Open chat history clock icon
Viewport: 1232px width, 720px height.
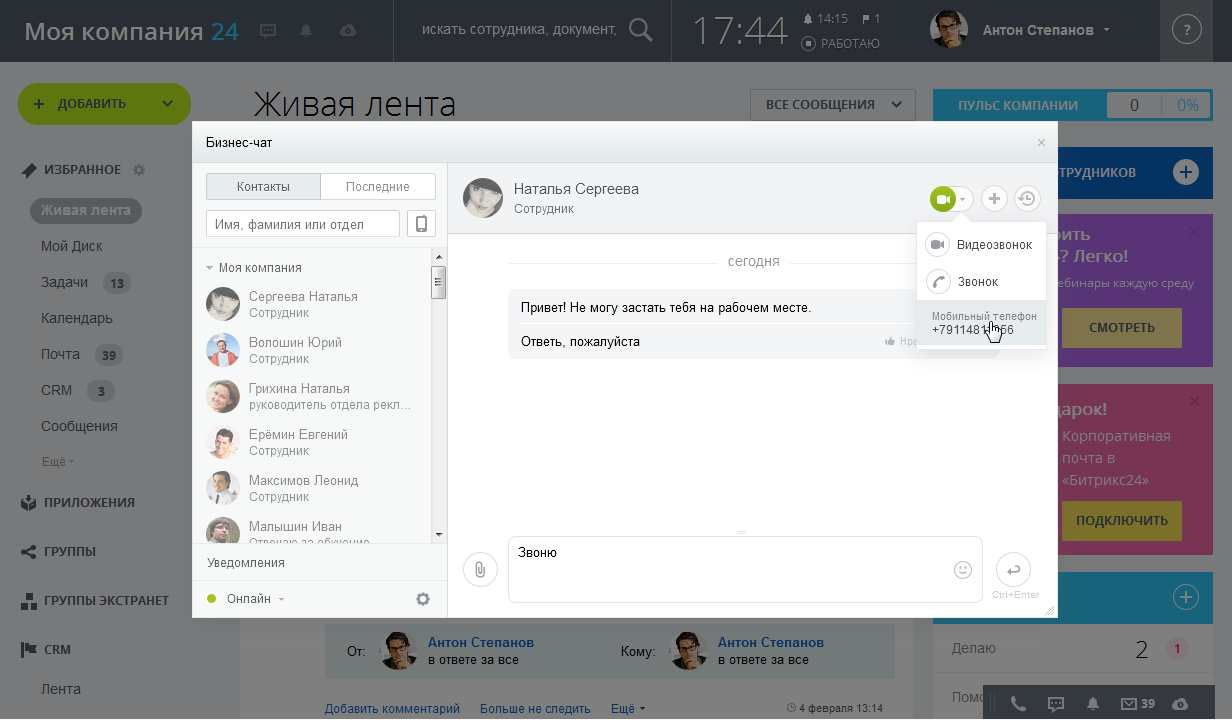point(1027,199)
